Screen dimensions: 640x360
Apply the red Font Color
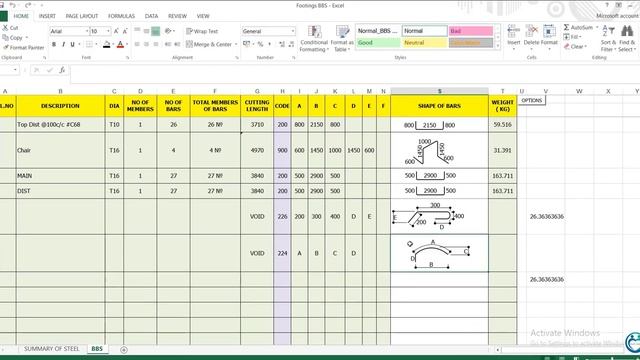120,44
